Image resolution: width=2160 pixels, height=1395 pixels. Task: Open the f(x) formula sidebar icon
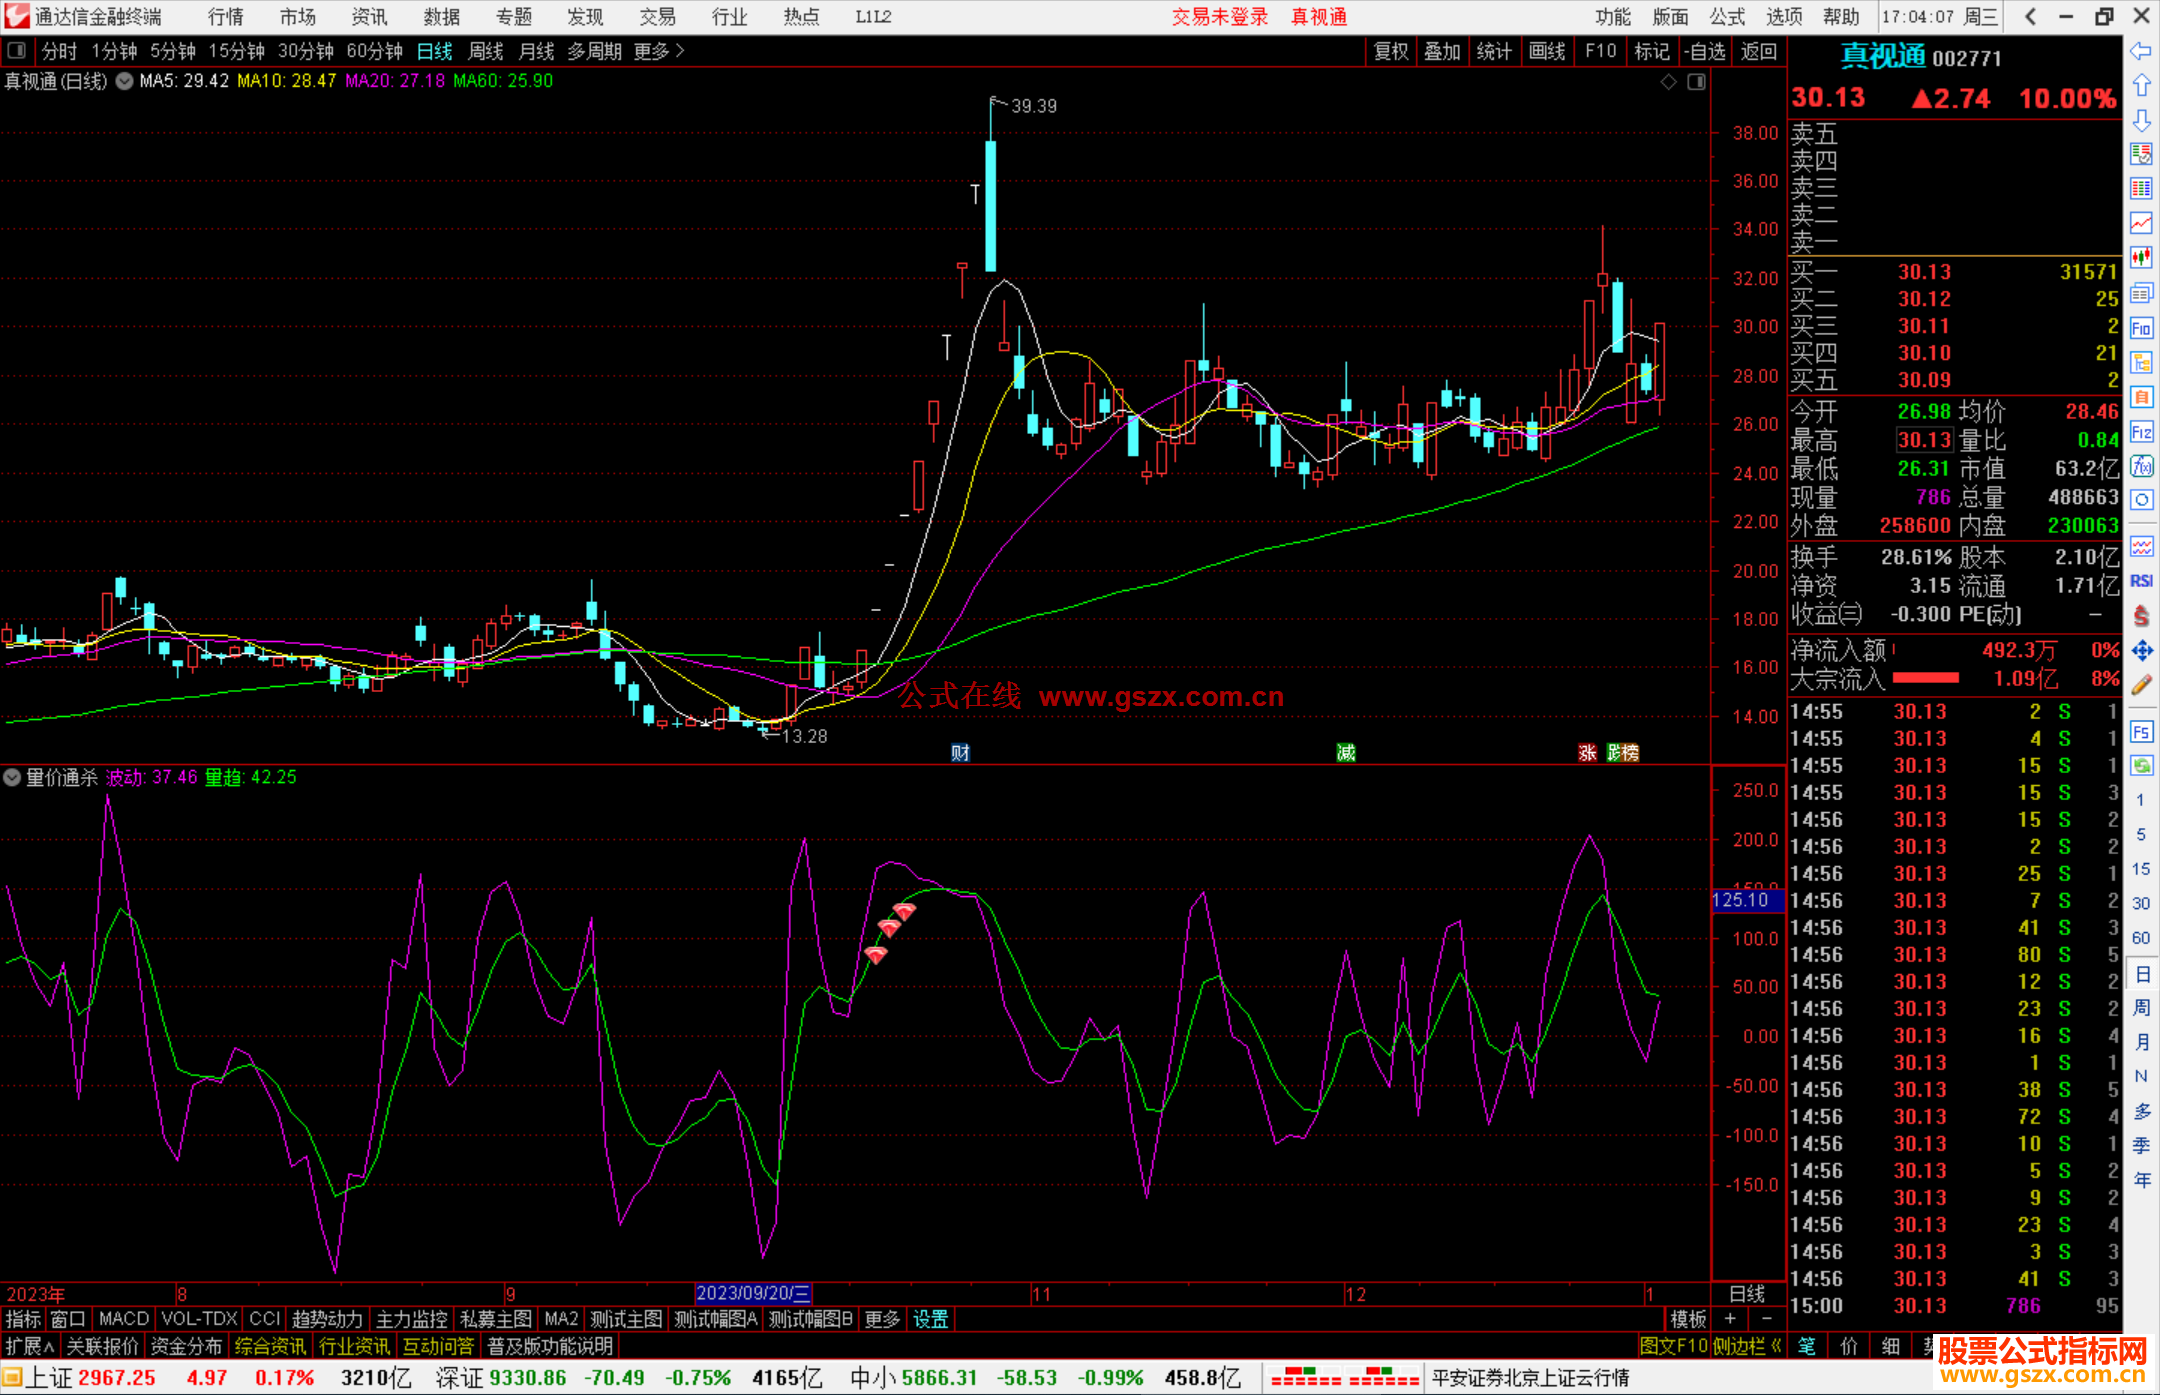coord(2141,466)
